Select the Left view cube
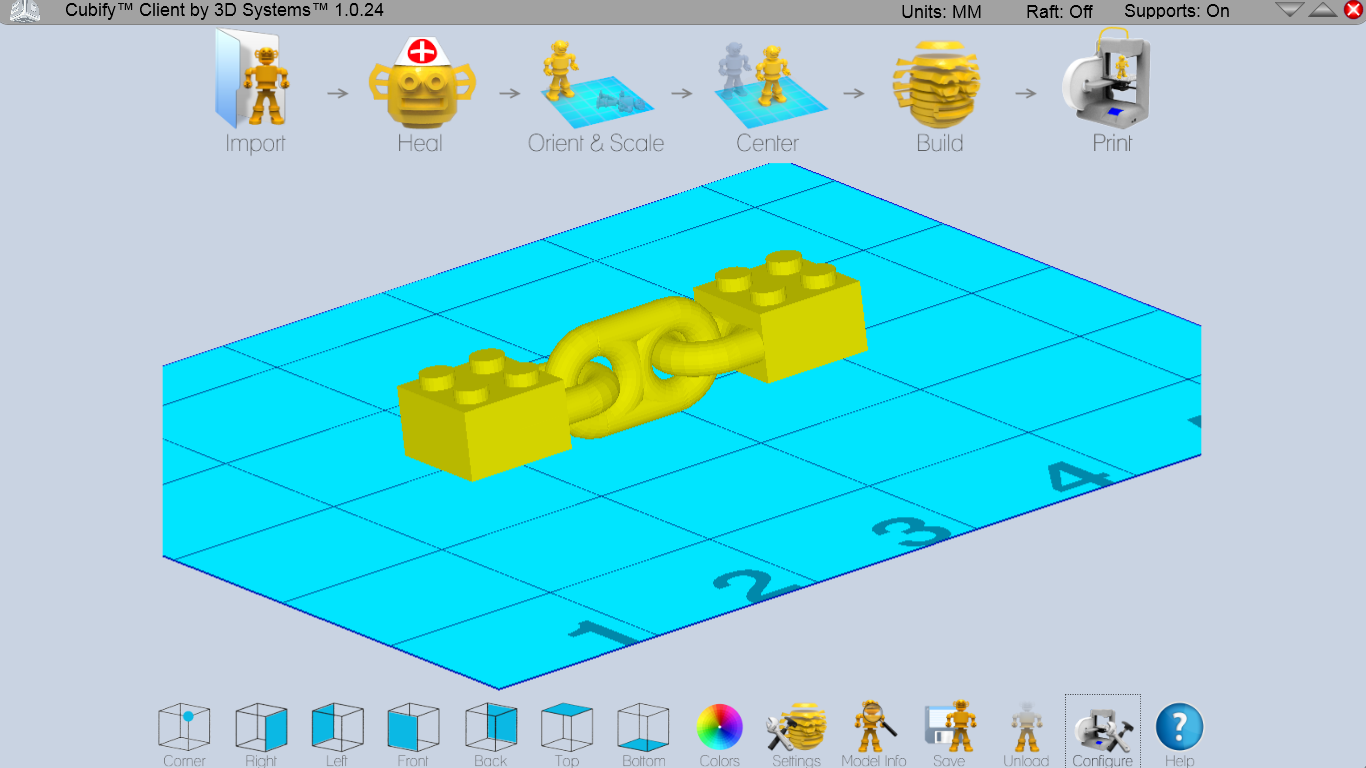This screenshot has height=768, width=1366. [337, 728]
